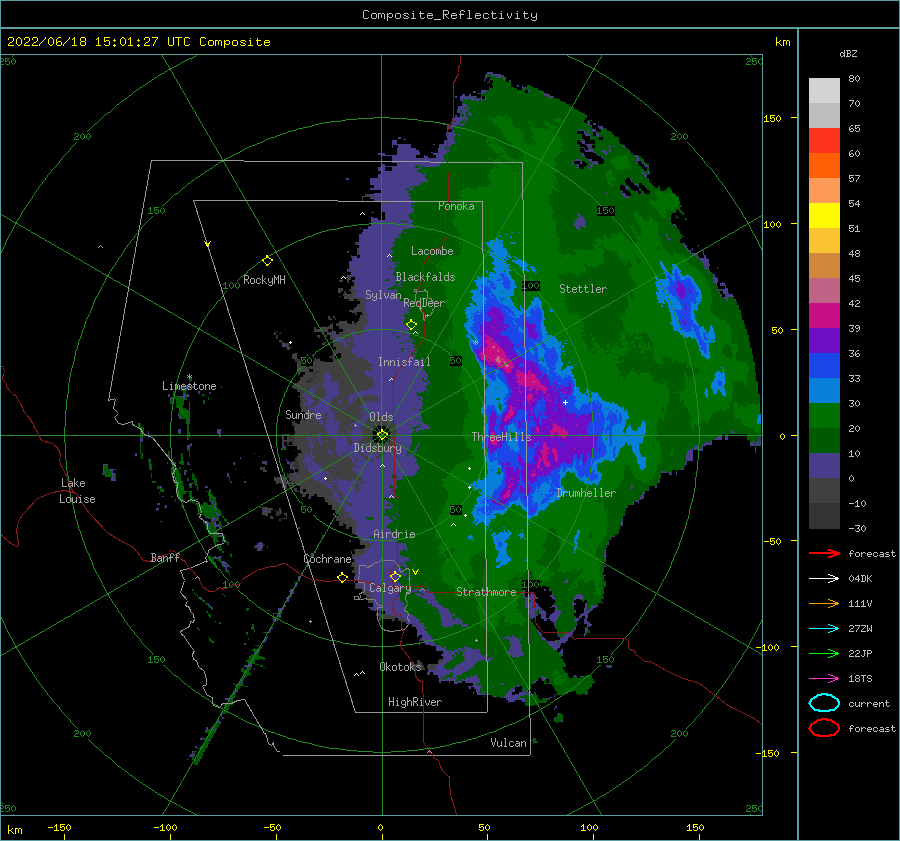Click the Stettler town label
The width and height of the screenshot is (900, 841).
point(583,289)
